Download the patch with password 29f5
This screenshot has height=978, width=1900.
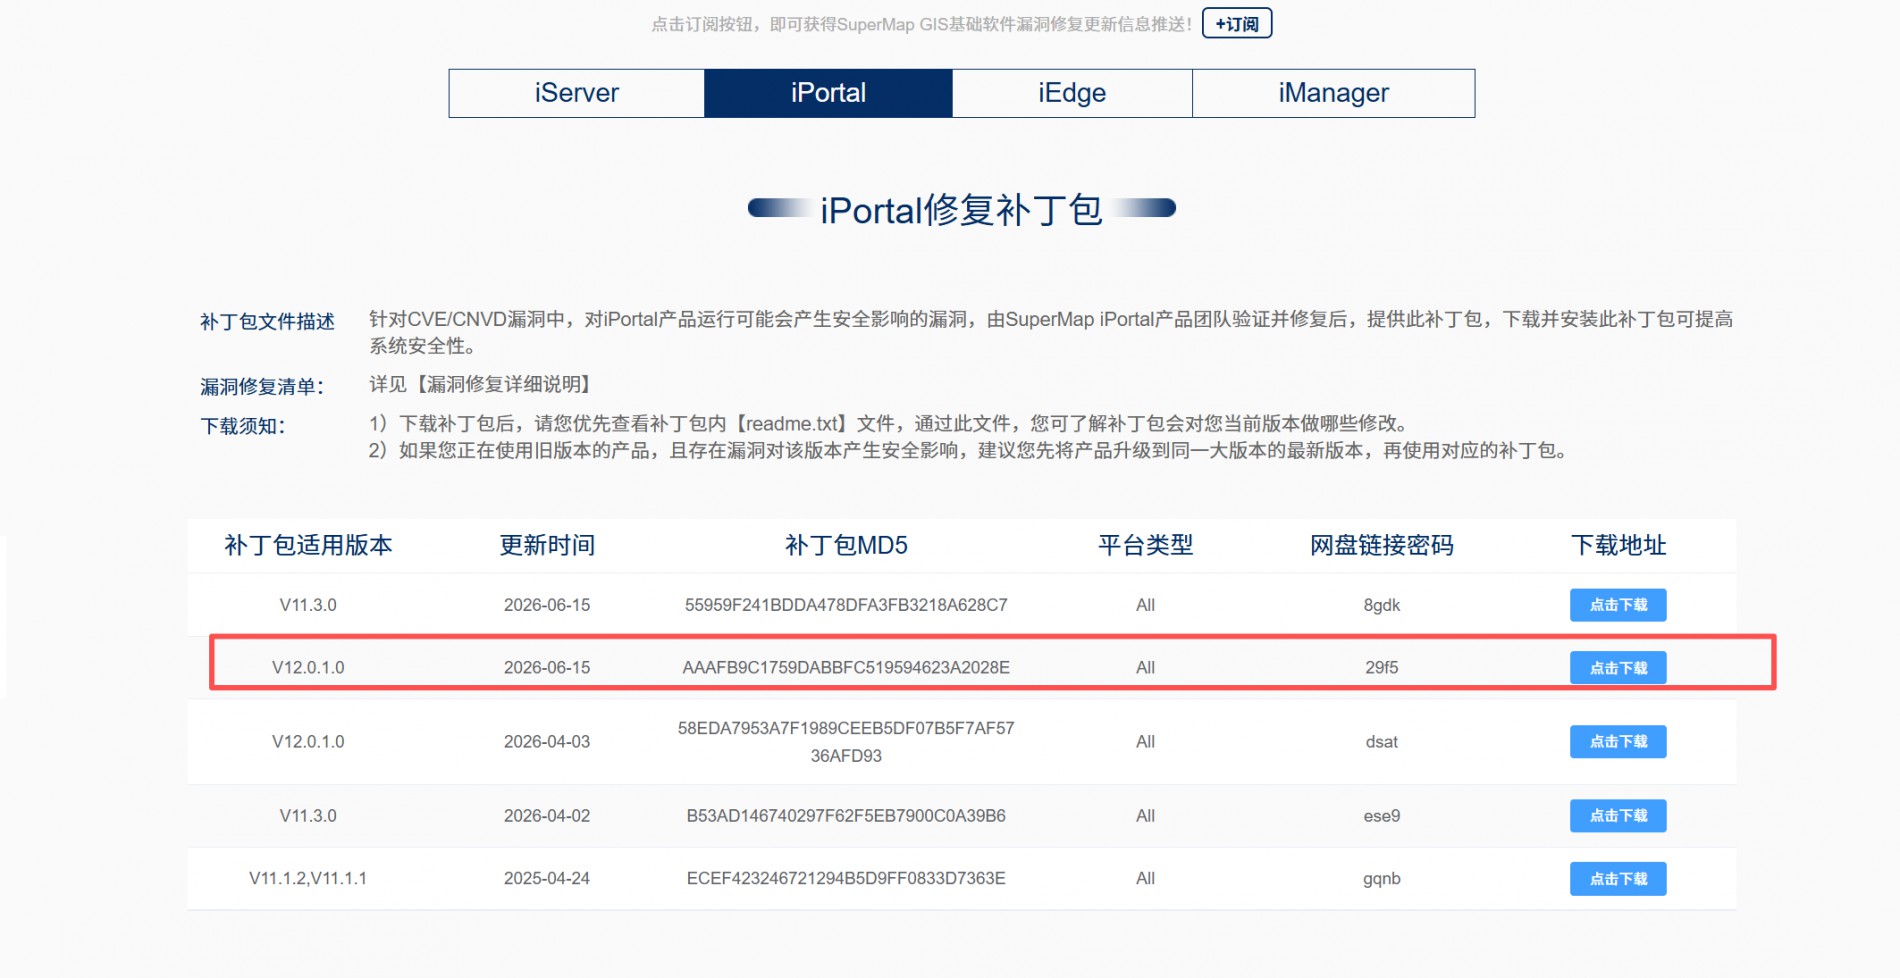point(1618,667)
